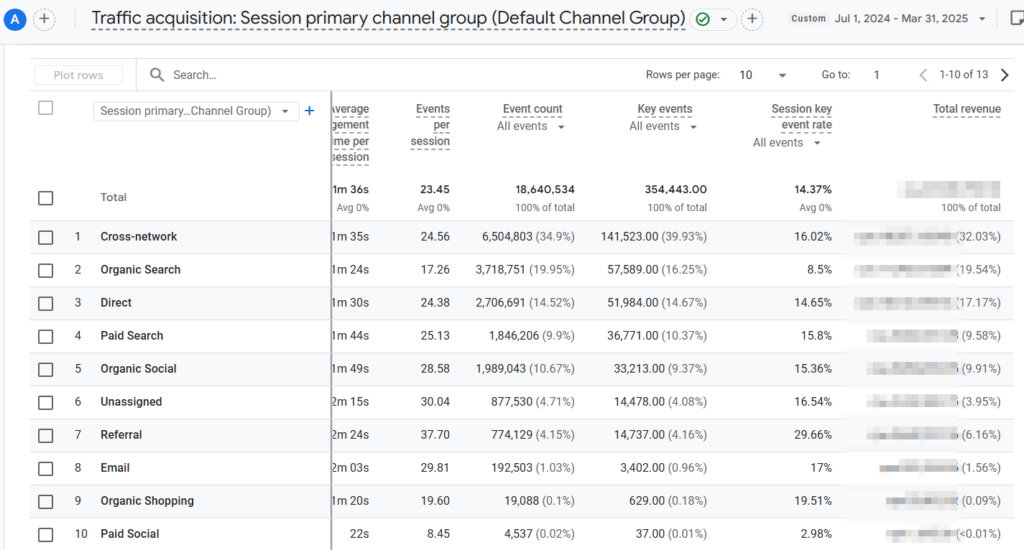
Task: Click the search magnifier icon
Action: click(x=157, y=75)
